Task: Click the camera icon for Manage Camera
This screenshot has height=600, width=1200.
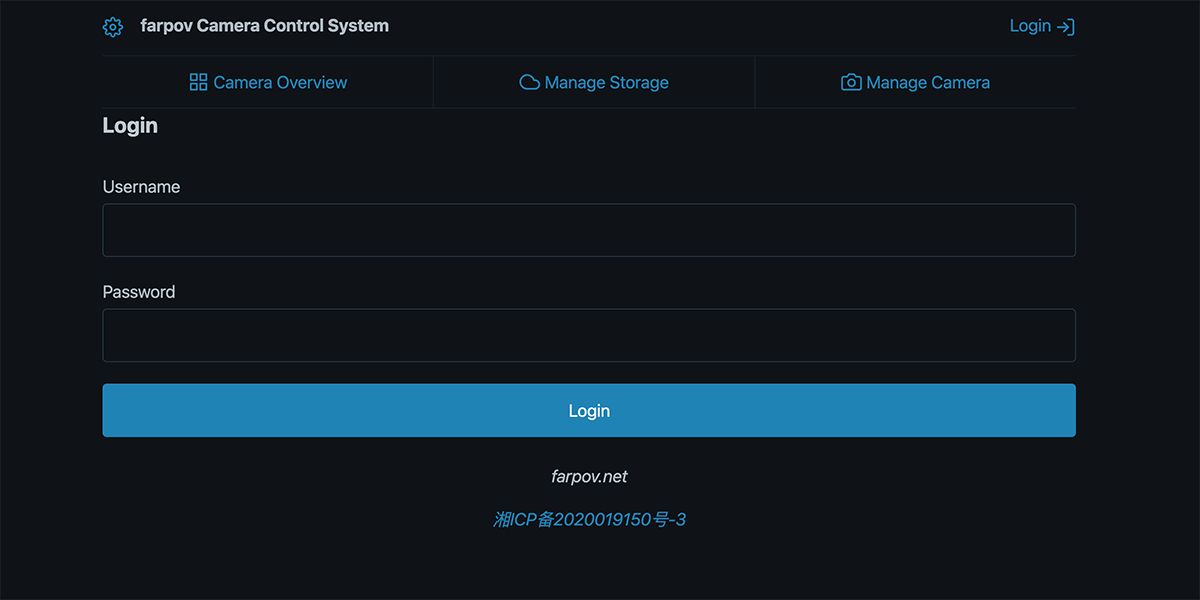Action: (851, 82)
